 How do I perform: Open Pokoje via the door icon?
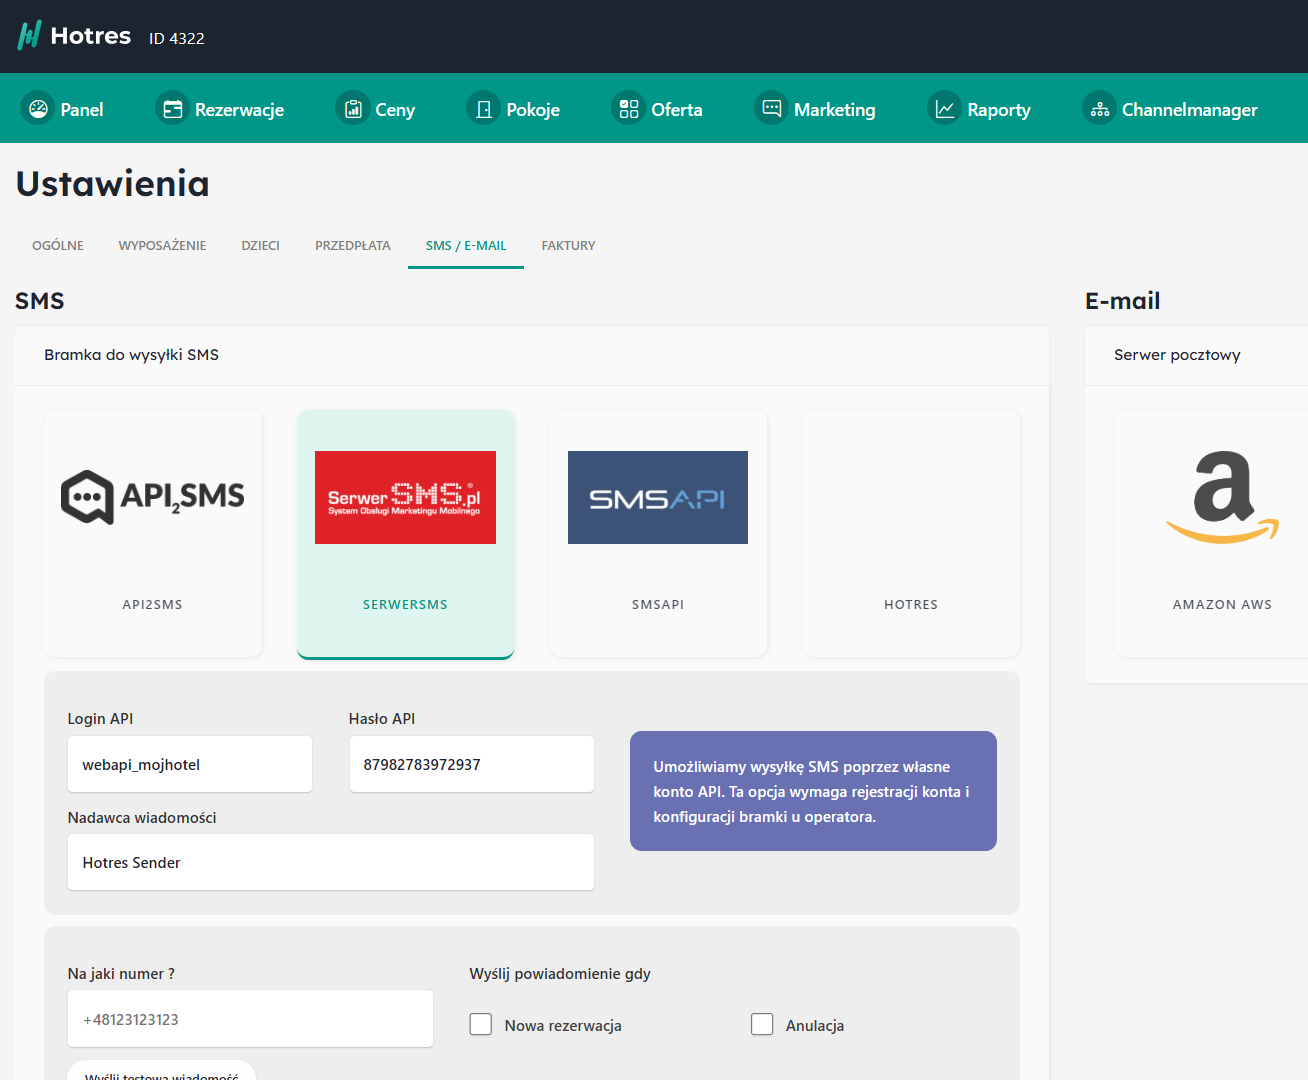484,109
